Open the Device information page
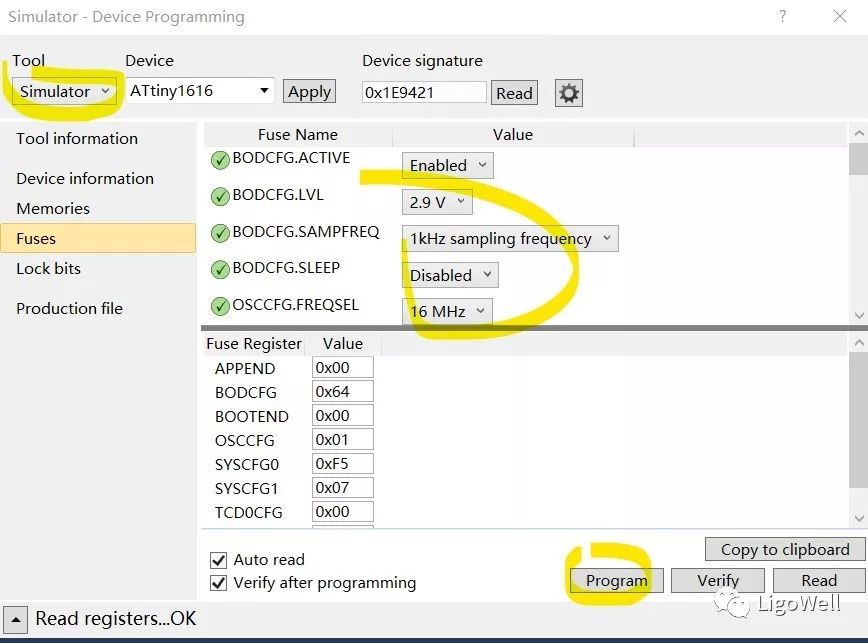This screenshot has width=868, height=643. coord(85,178)
